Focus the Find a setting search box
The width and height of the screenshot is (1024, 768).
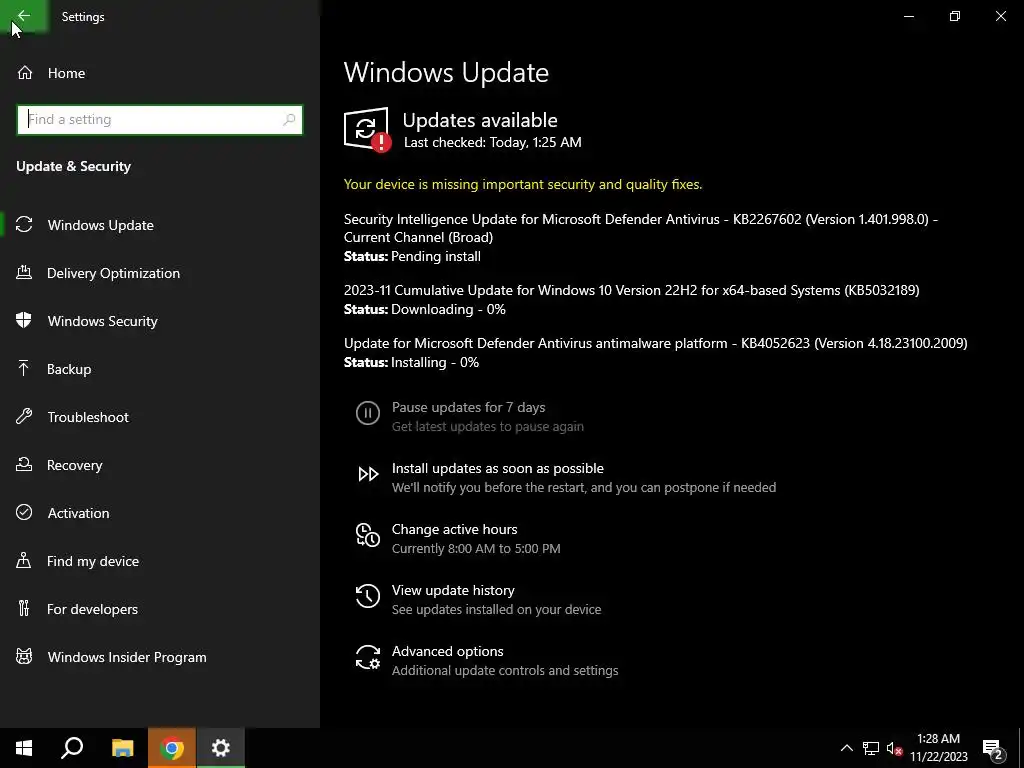coord(159,120)
